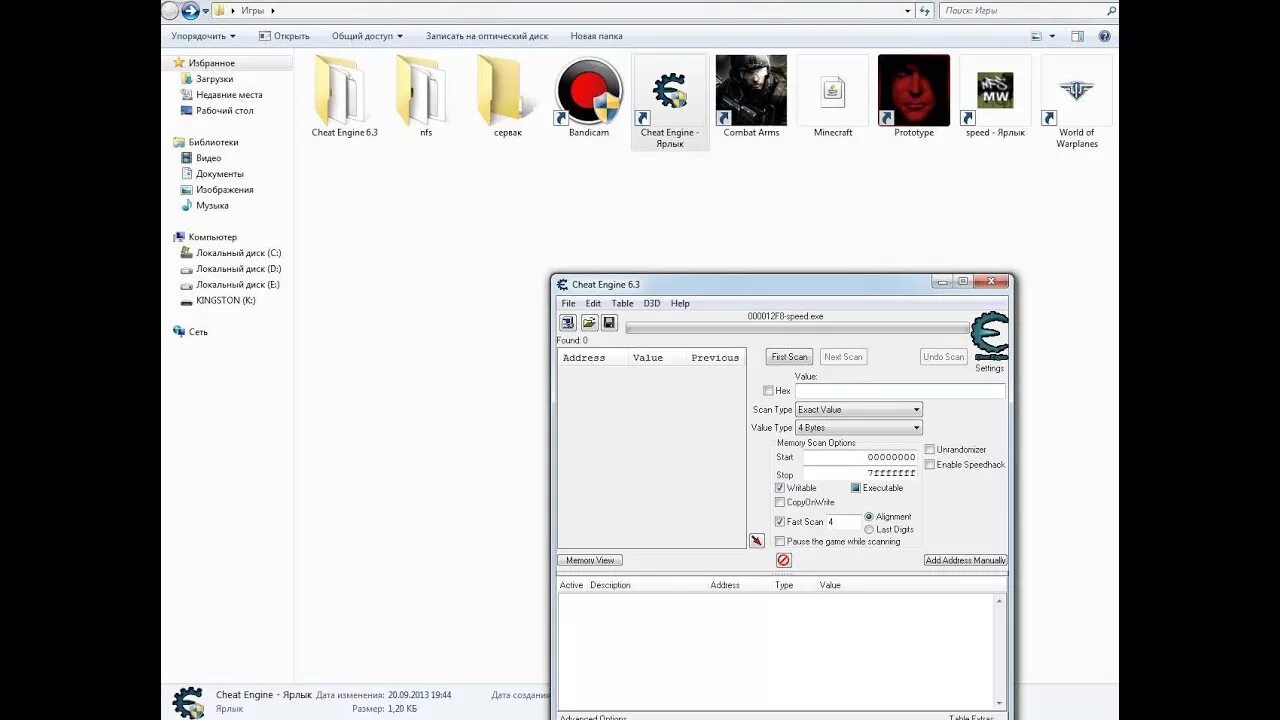Launch Cheat Engine shortcut from folder view
Viewport: 1280px width, 720px height.
pos(670,92)
